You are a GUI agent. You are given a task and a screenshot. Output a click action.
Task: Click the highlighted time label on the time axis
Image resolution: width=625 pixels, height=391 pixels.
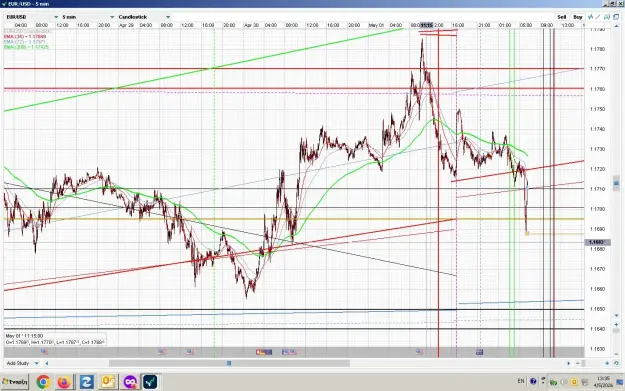point(426,25)
